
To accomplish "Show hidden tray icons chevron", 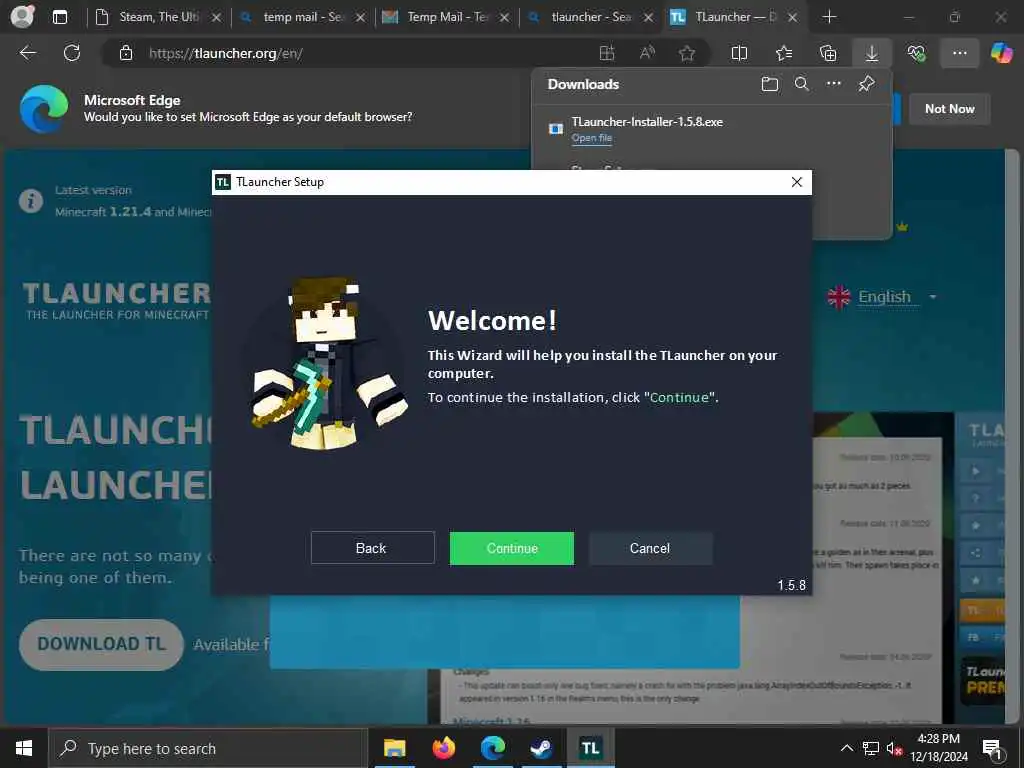I will tap(846, 748).
